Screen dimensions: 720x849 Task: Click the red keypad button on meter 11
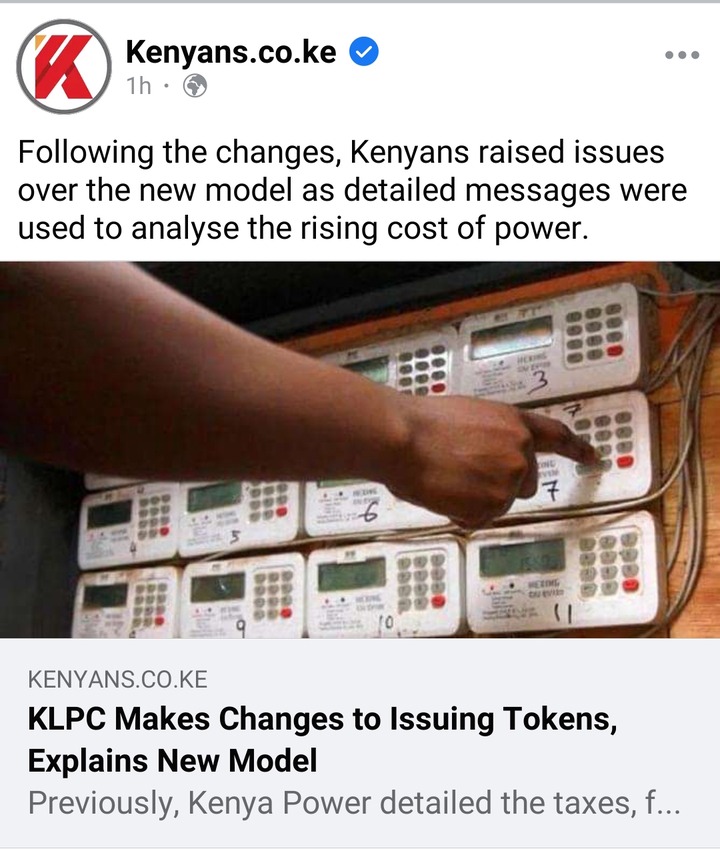(x=631, y=585)
